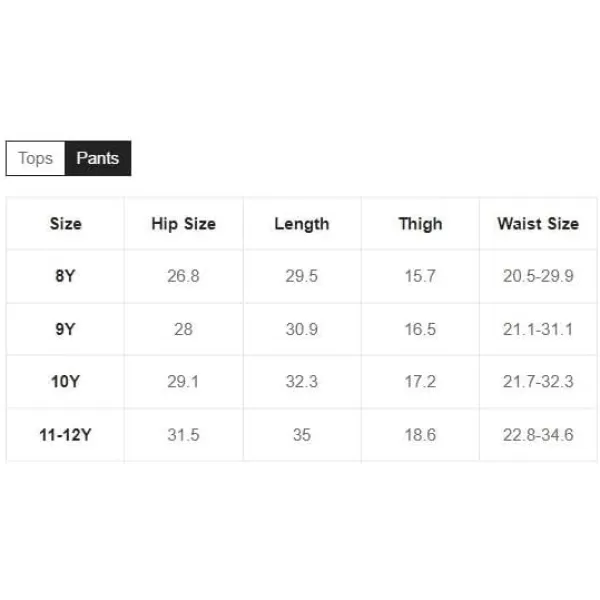Select the 8Y size row label
Screen dimensions: 600x600
[65, 276]
